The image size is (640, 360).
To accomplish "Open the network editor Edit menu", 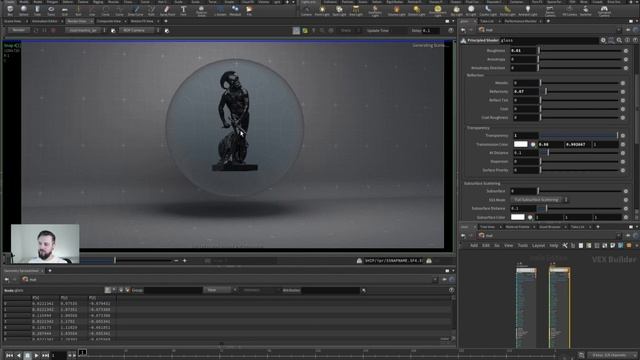I will click(x=486, y=245).
